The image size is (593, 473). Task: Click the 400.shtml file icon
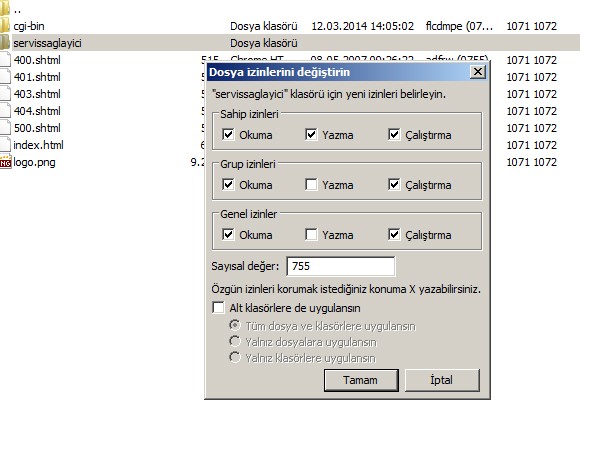[x=5, y=60]
